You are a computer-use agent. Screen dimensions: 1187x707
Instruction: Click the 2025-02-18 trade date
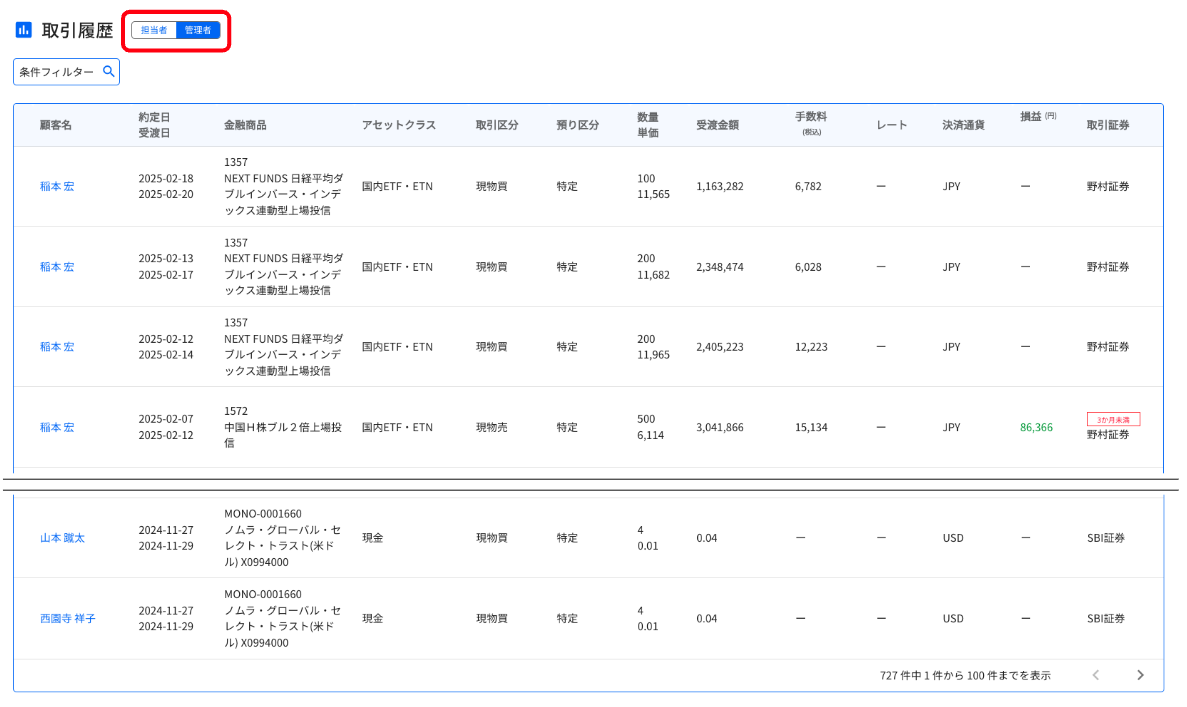pyautogui.click(x=166, y=179)
